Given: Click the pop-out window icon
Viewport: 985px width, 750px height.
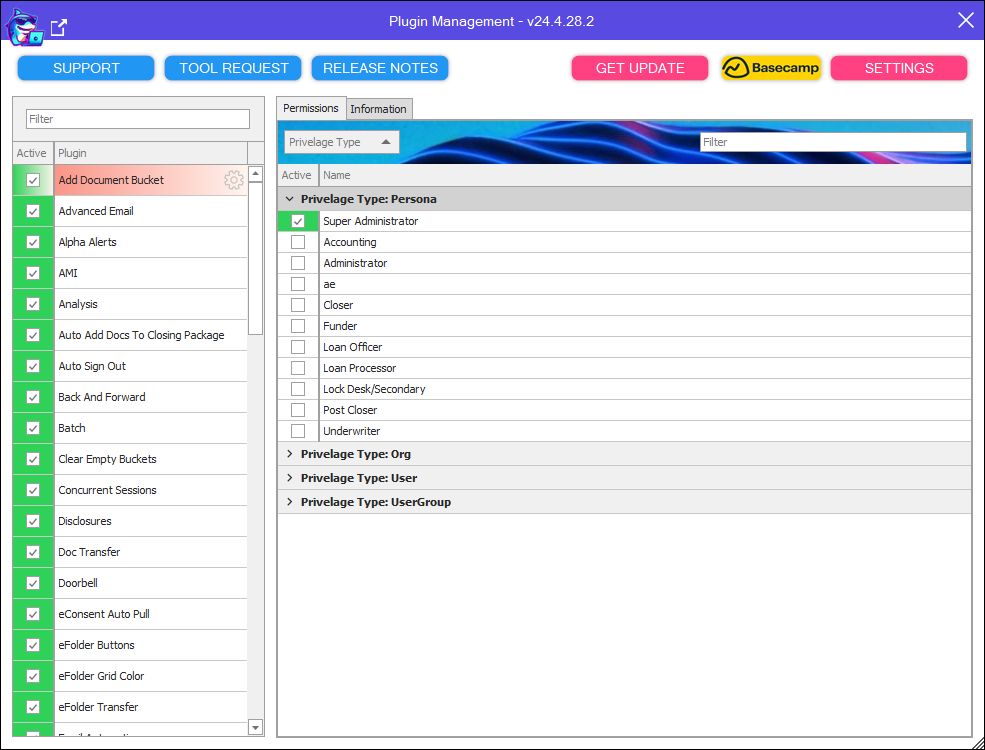Looking at the screenshot, I should tap(59, 28).
